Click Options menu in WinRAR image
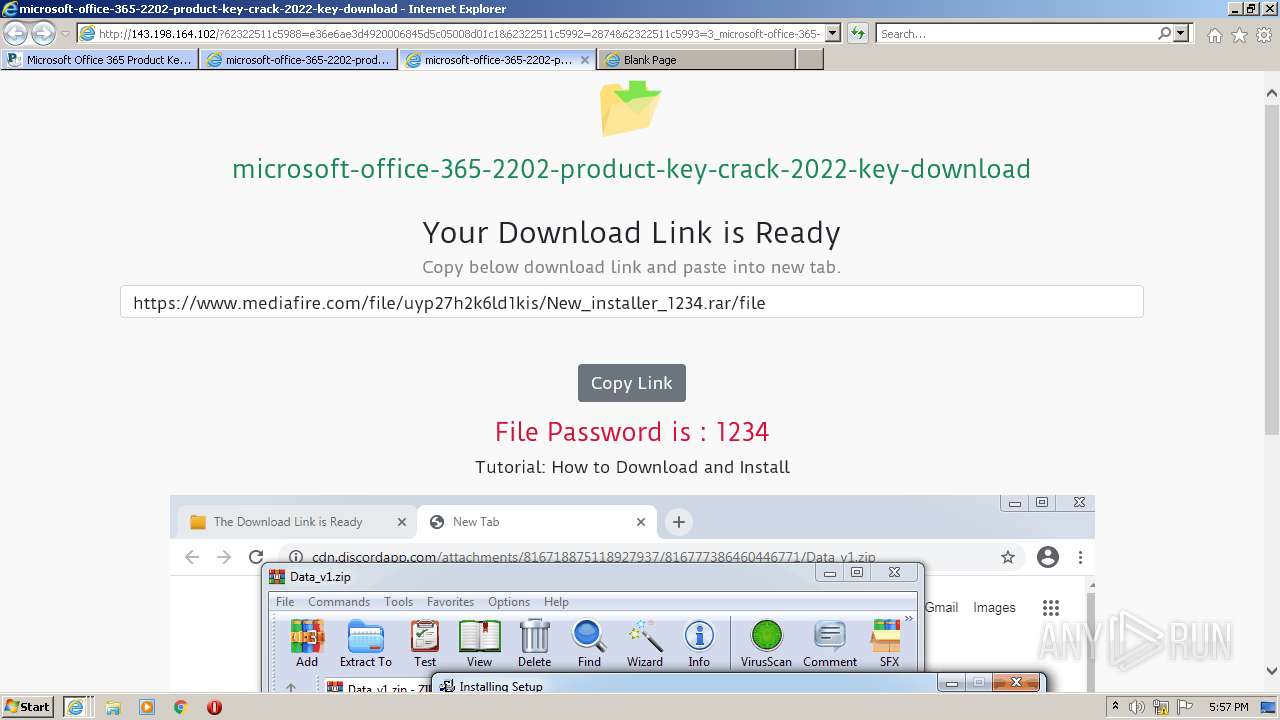The width and height of the screenshot is (1280, 720). (509, 602)
